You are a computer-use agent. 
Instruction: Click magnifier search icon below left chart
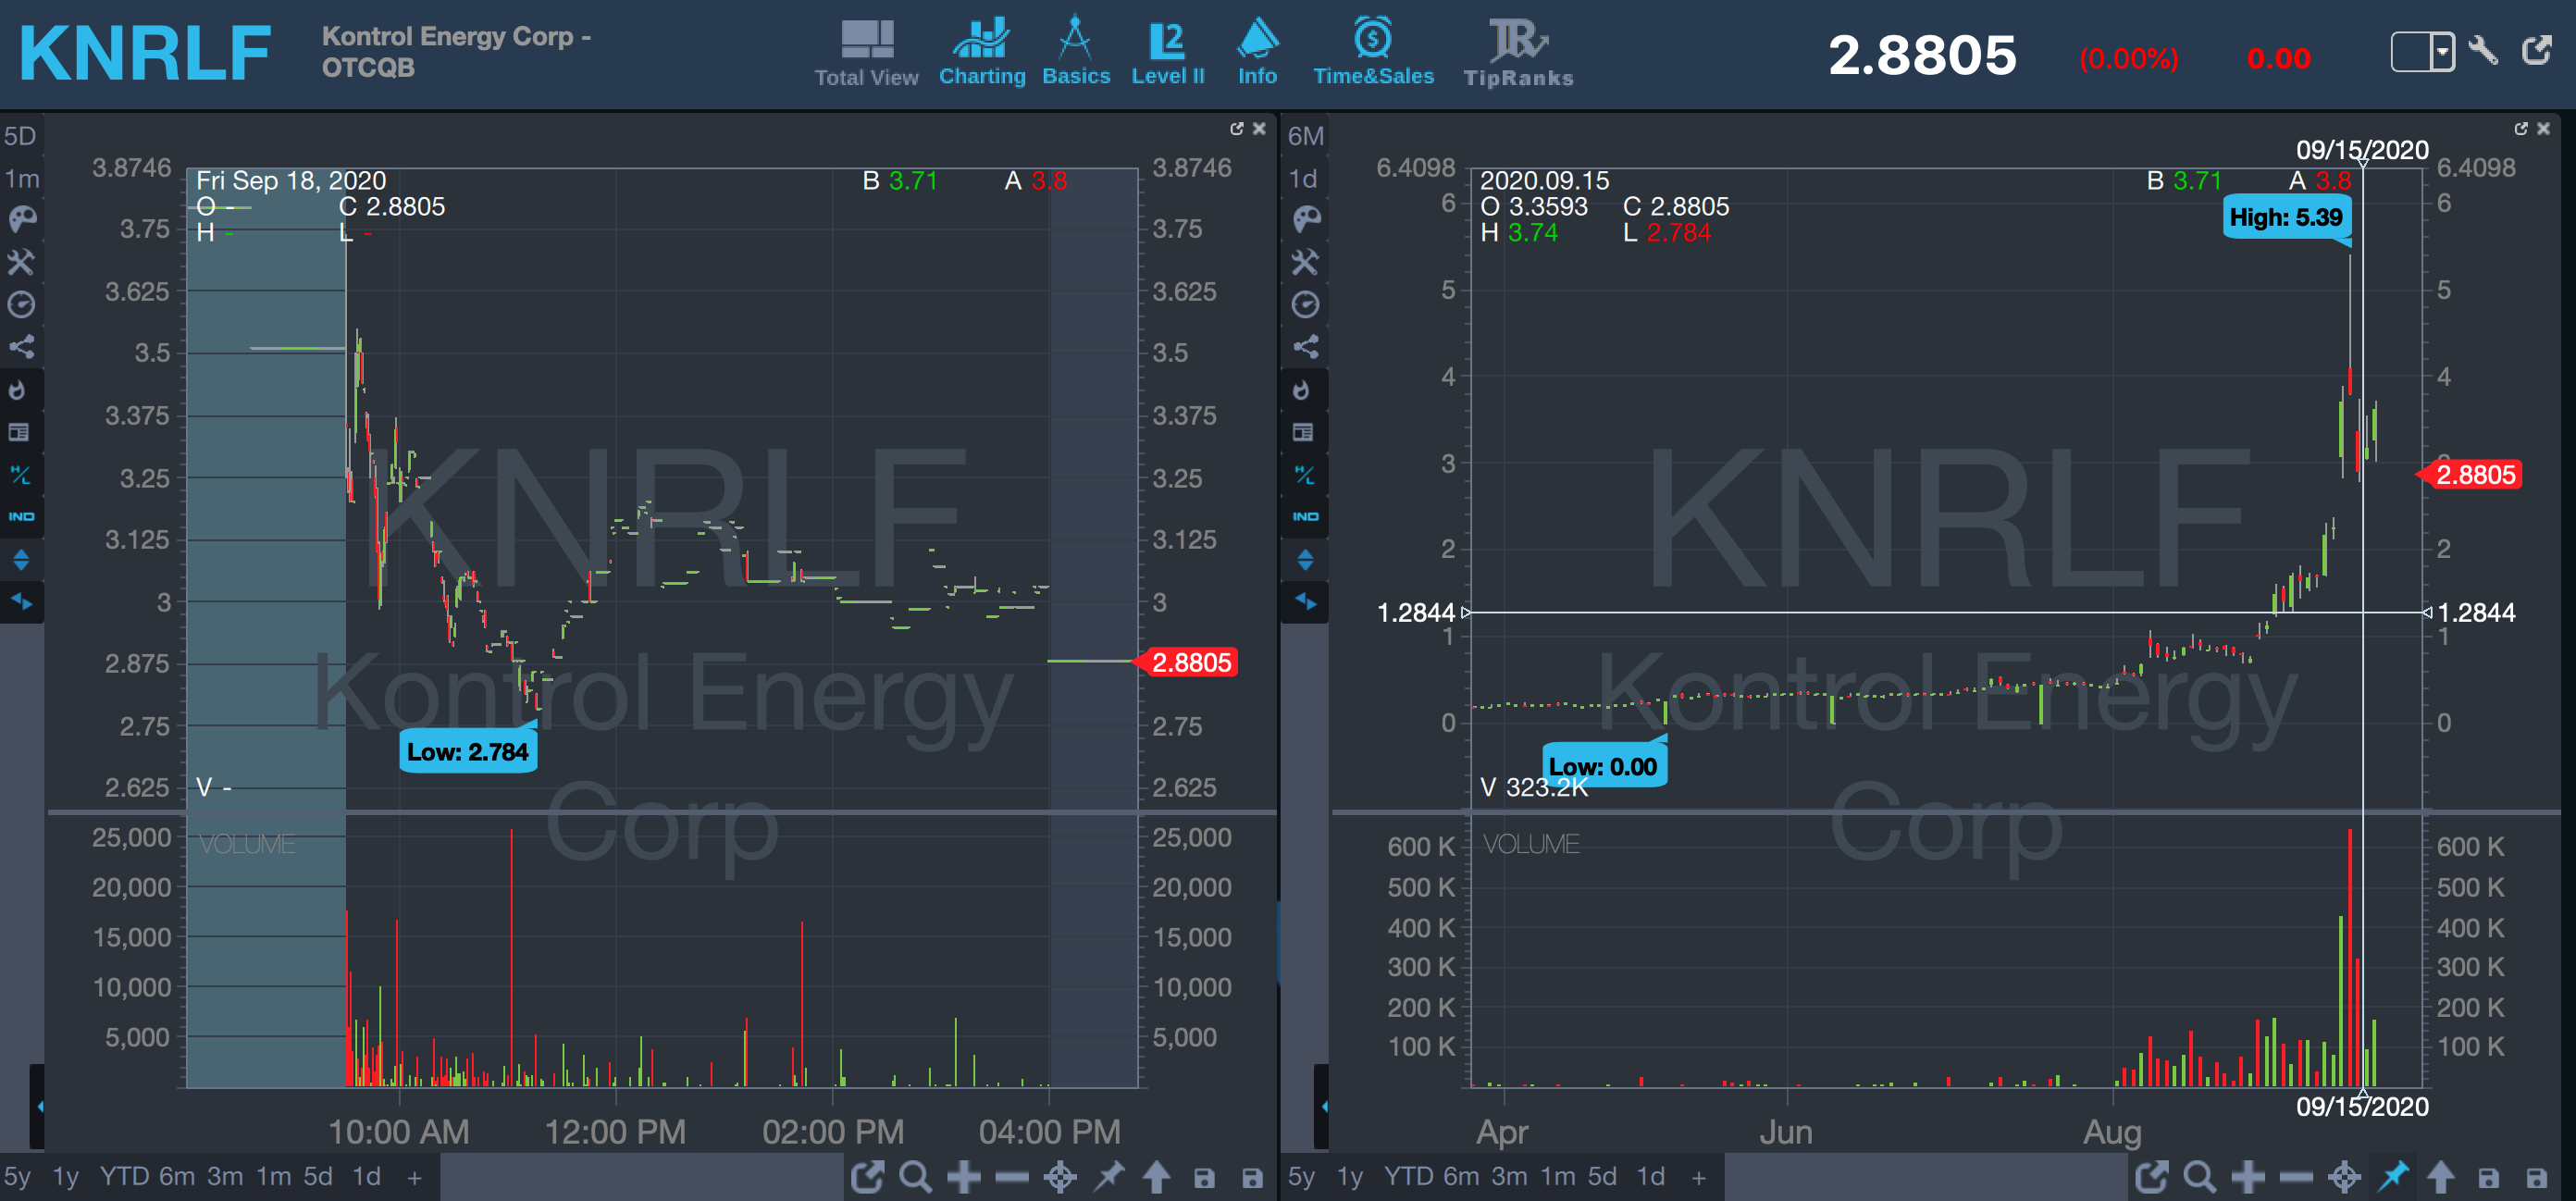[915, 1177]
